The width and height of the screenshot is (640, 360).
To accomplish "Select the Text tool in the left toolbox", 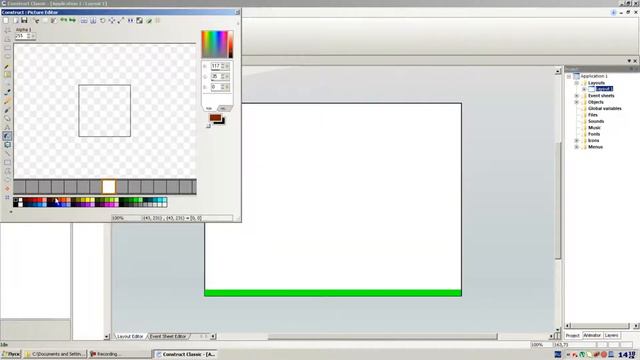I will tap(7, 127).
